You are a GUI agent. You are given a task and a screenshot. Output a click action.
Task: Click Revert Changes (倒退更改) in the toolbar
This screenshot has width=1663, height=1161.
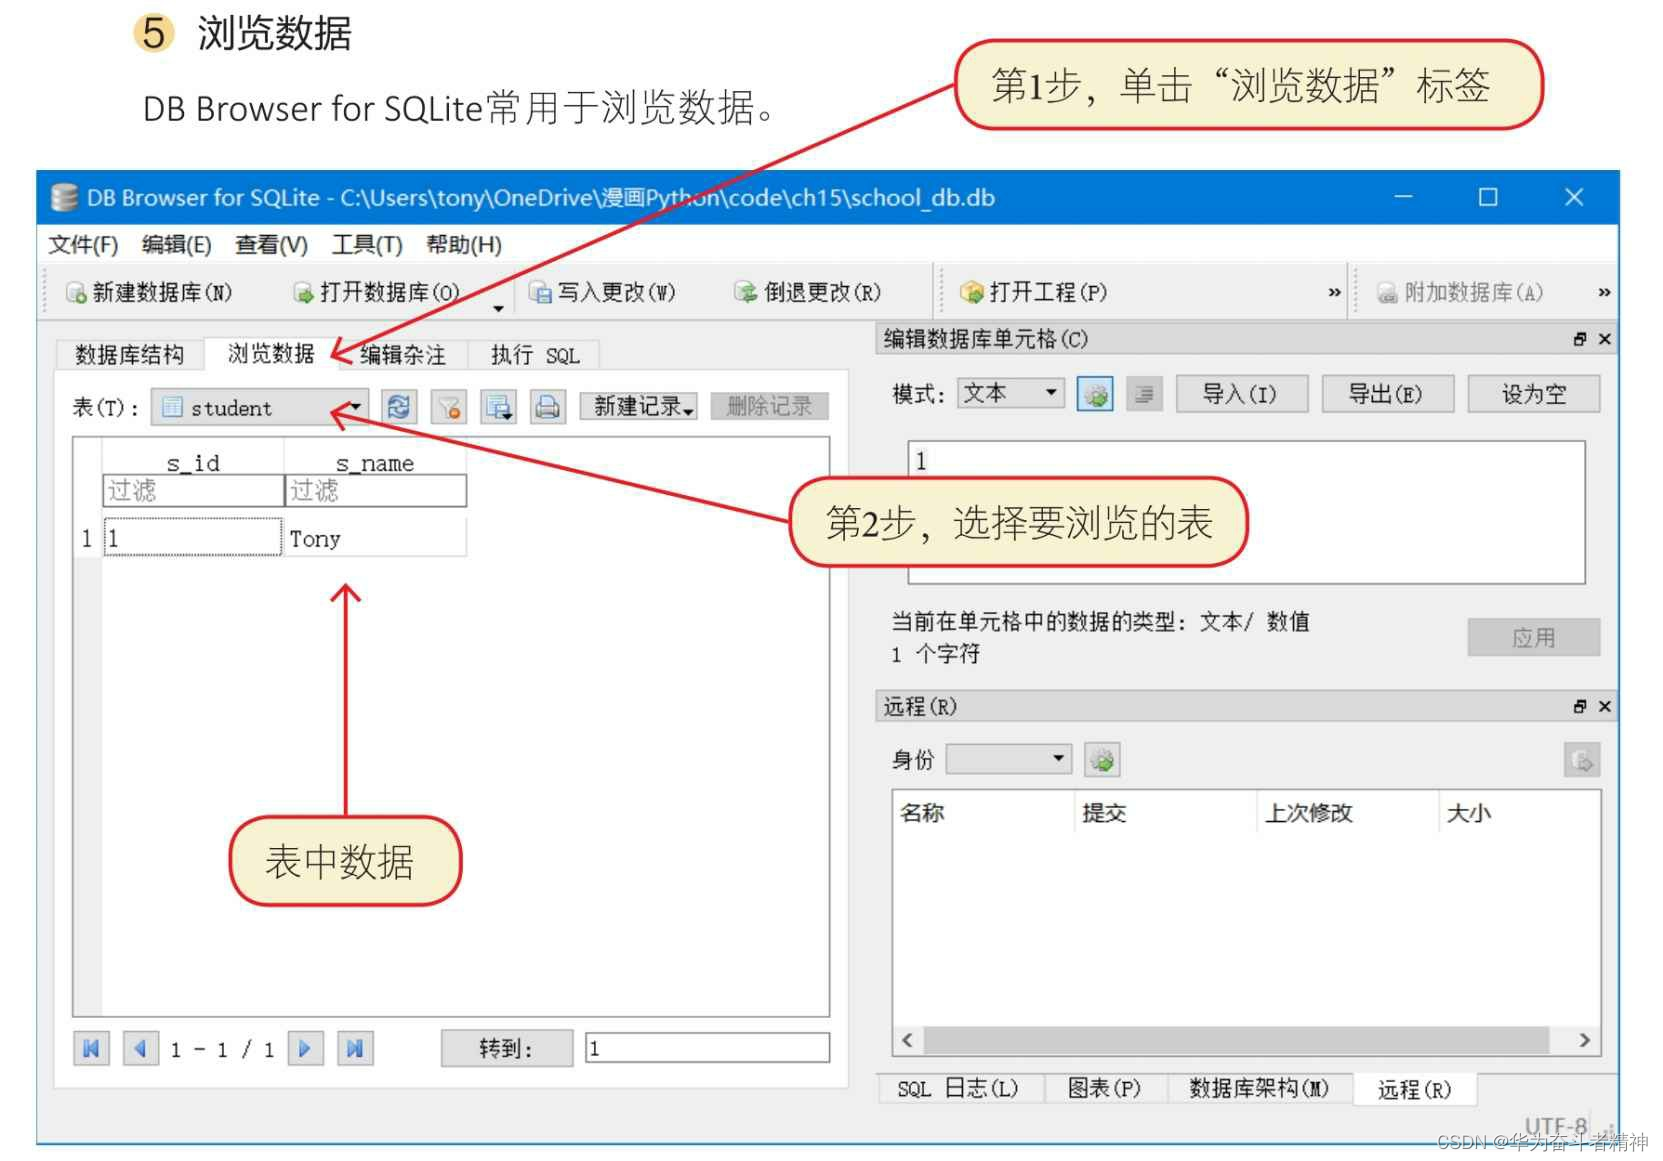coord(808,292)
